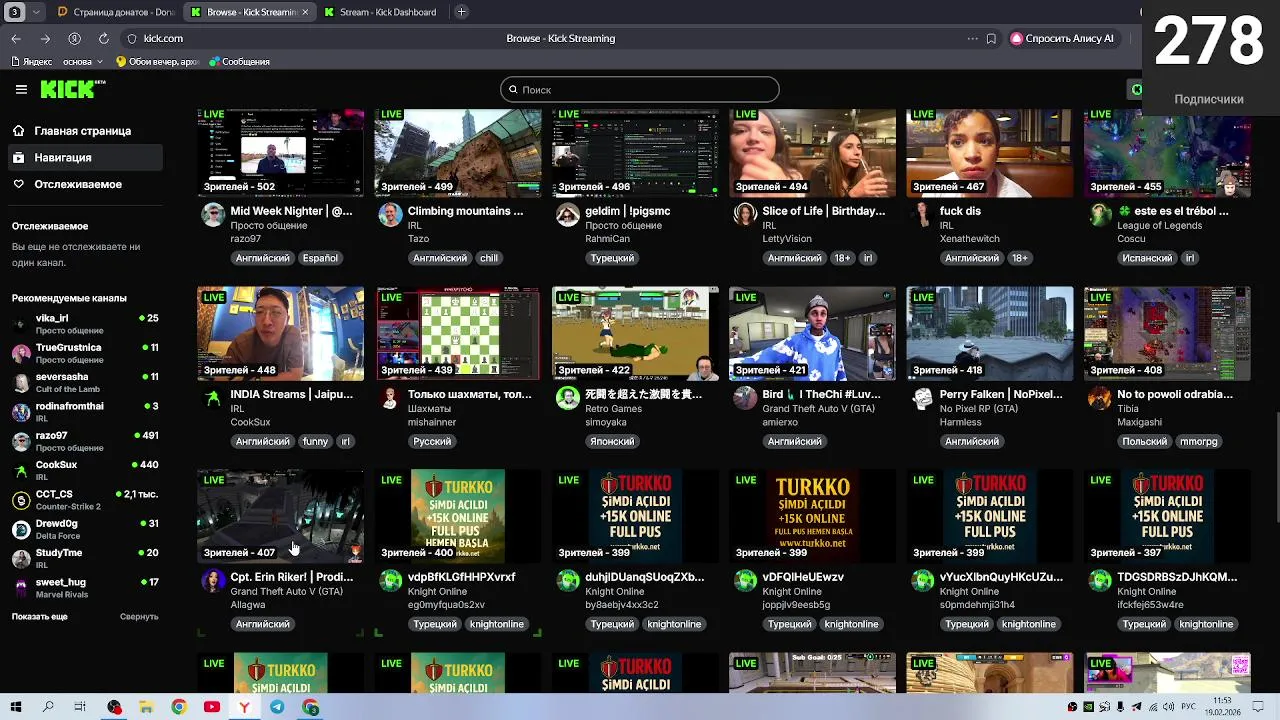The width and height of the screenshot is (1280, 720).
Task: Click the browser forward arrow
Action: point(45,38)
